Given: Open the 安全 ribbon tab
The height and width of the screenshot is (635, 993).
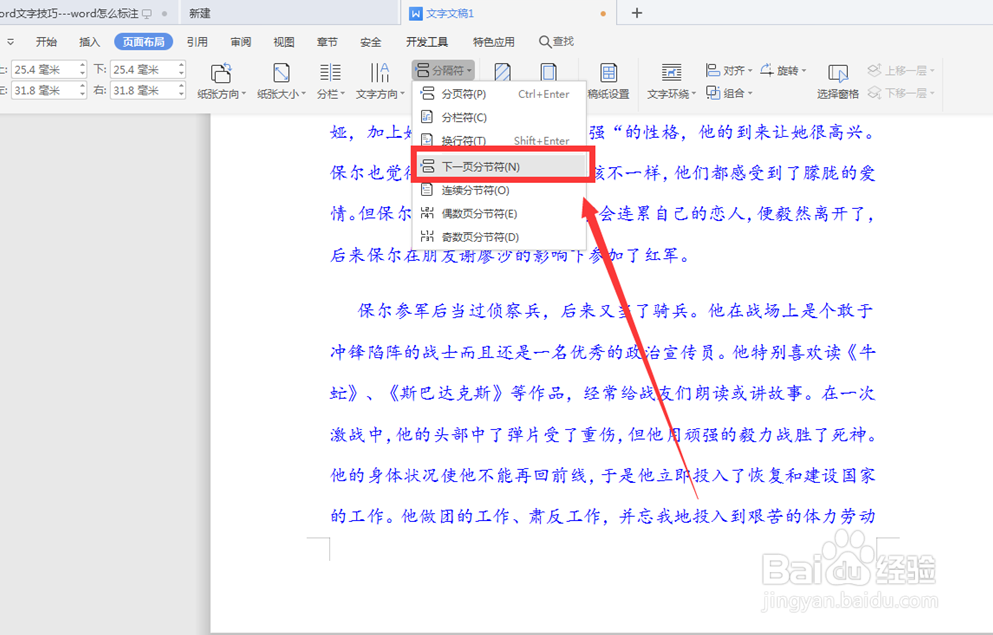Looking at the screenshot, I should tap(370, 42).
